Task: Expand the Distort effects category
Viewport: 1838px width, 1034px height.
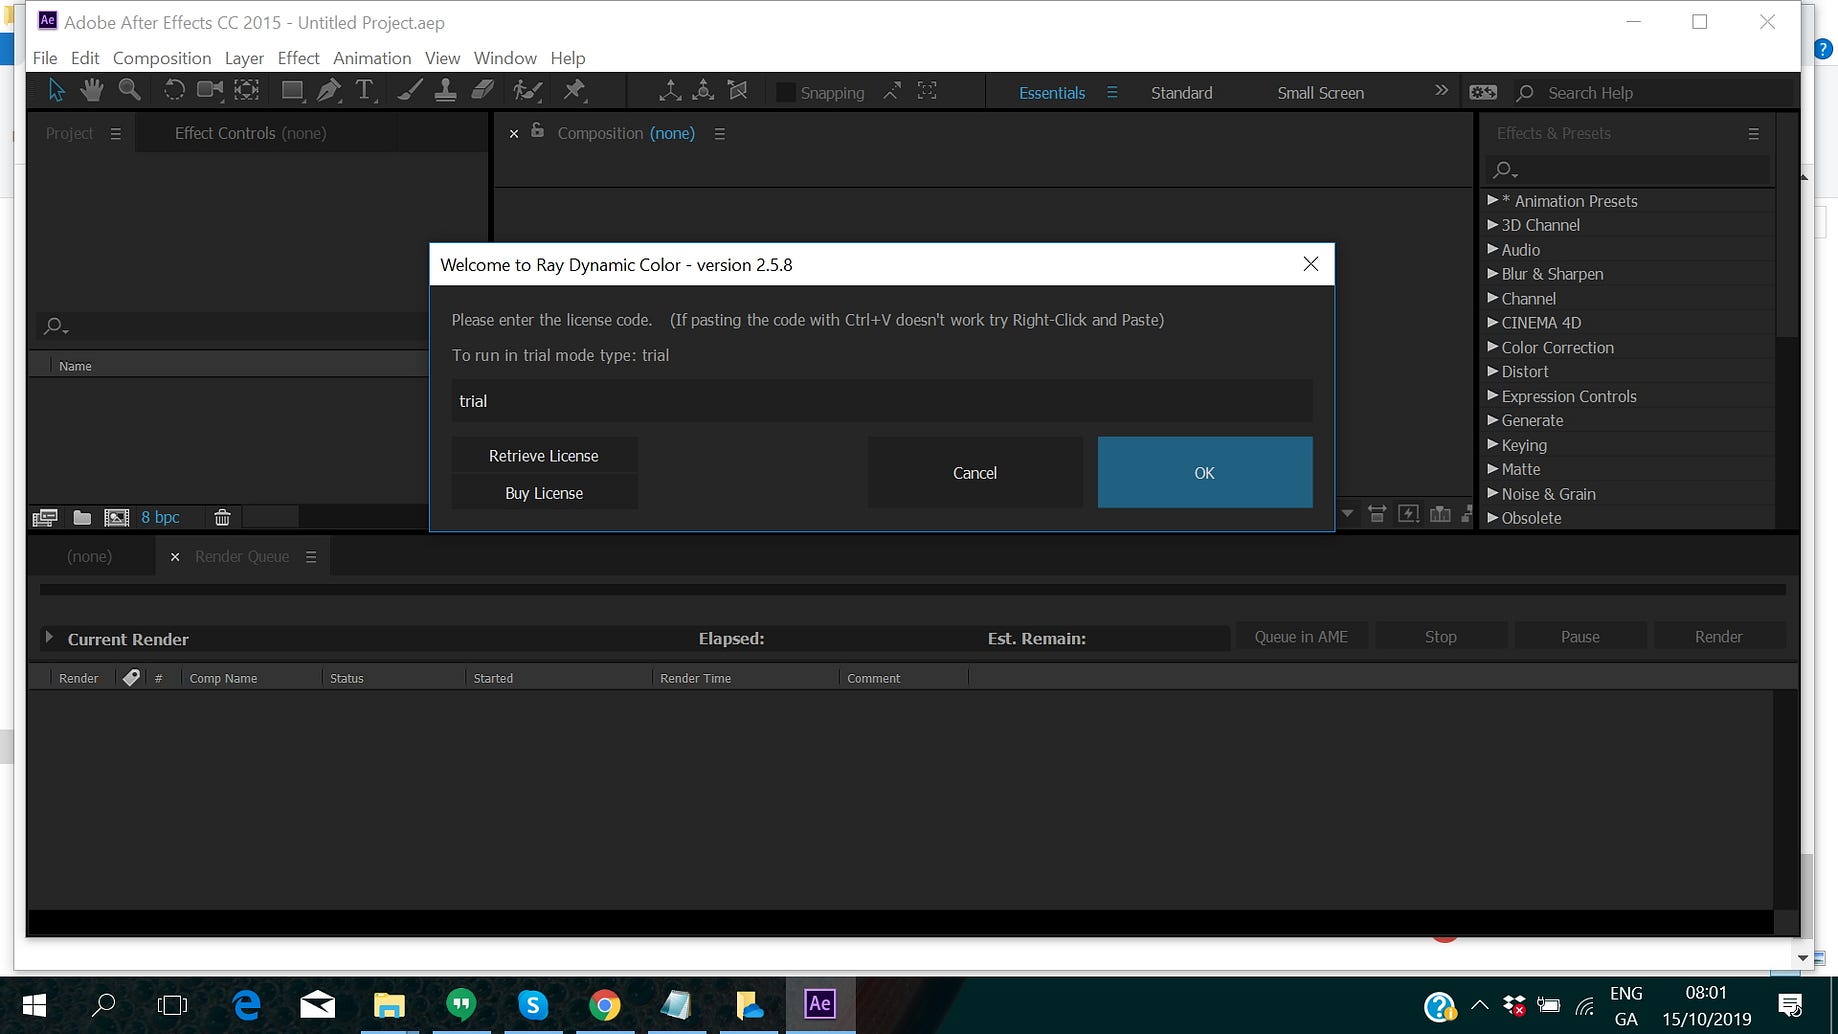Action: (x=1492, y=371)
